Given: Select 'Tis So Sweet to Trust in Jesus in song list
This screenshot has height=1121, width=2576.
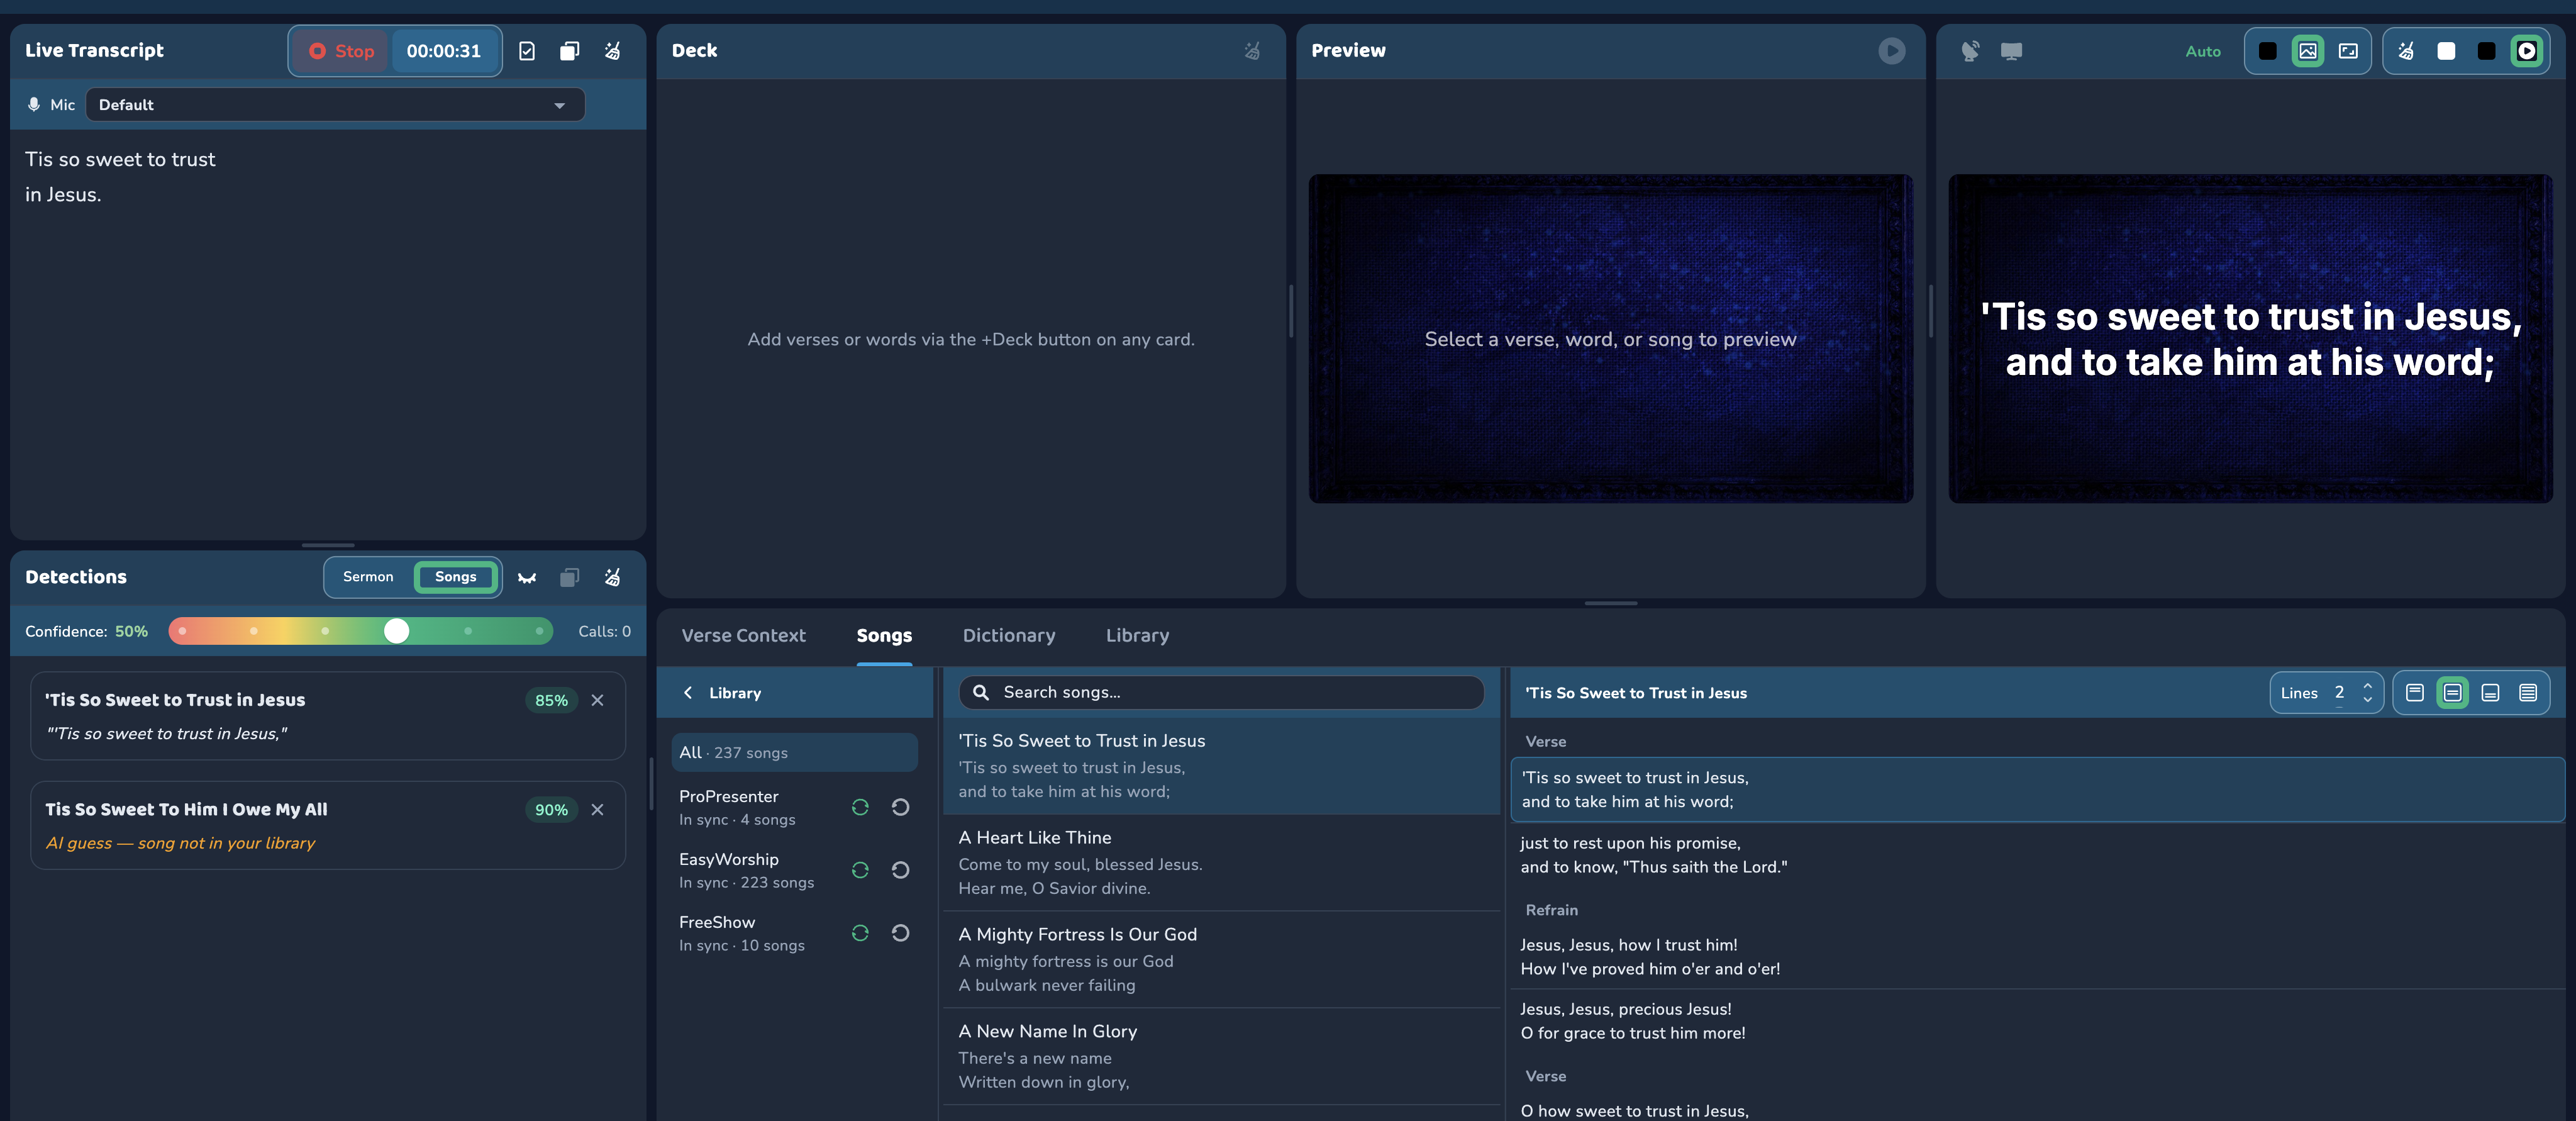Looking at the screenshot, I should [x=1221, y=766].
